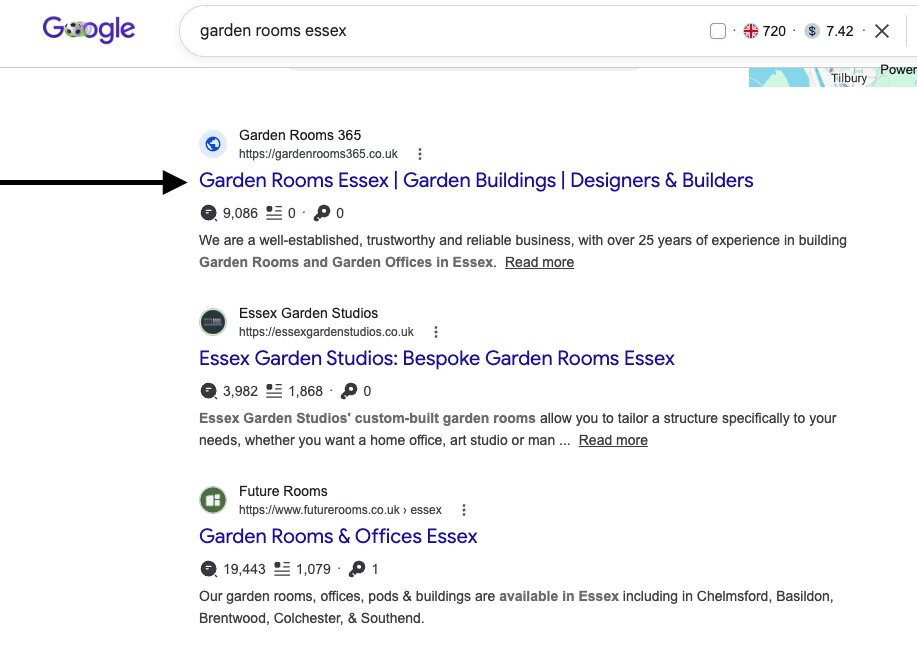Open more options for Future Rooms result

pos(464,510)
